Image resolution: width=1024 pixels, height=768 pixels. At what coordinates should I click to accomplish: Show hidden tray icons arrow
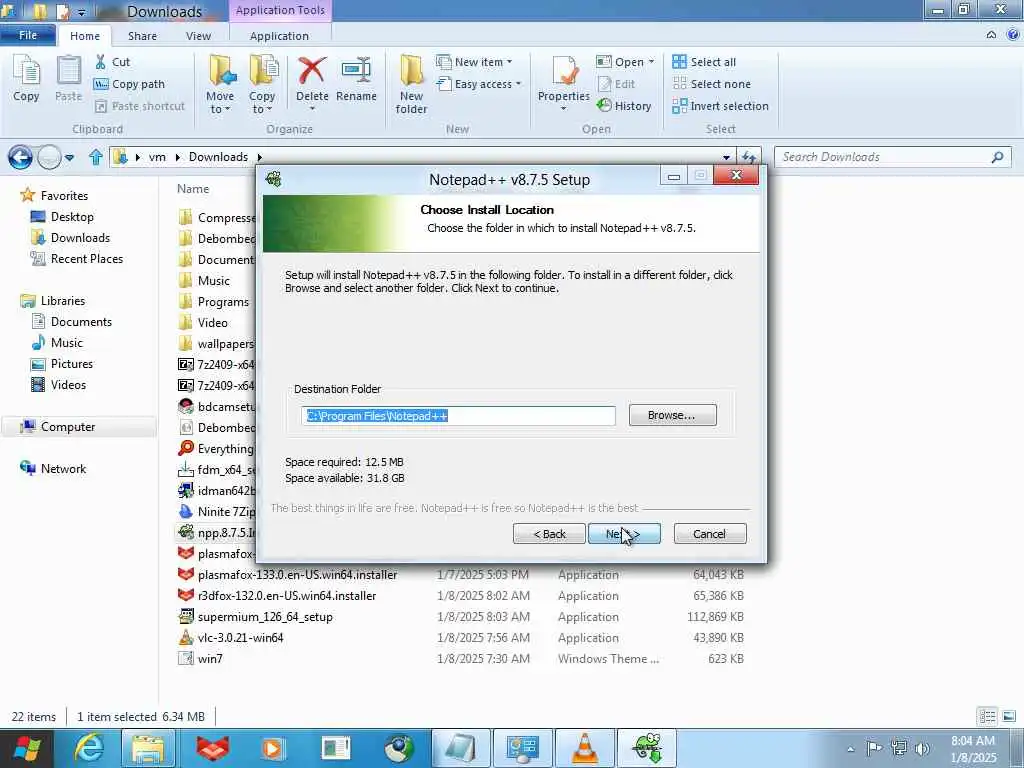(850, 749)
